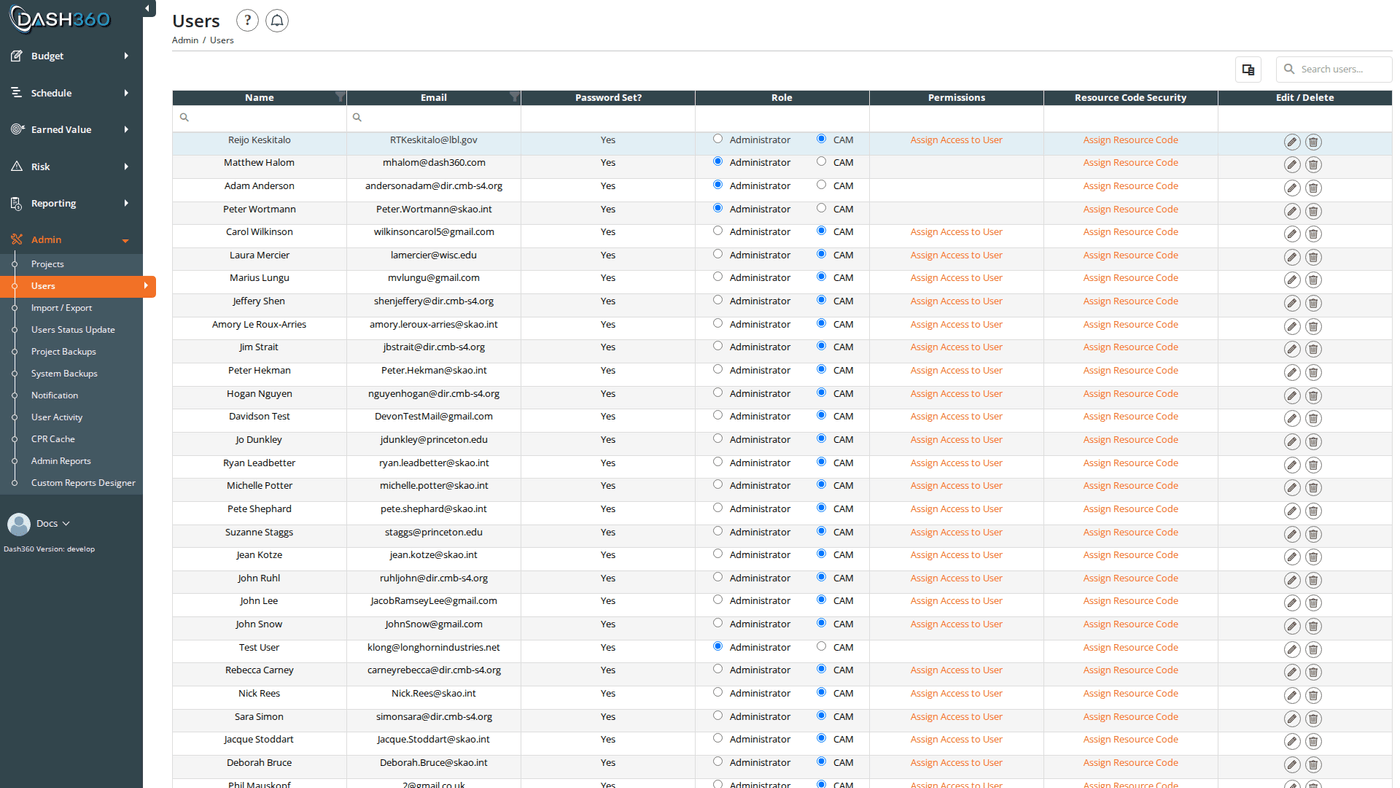Edit user Michelle Potter with pencil icon

coord(1292,487)
